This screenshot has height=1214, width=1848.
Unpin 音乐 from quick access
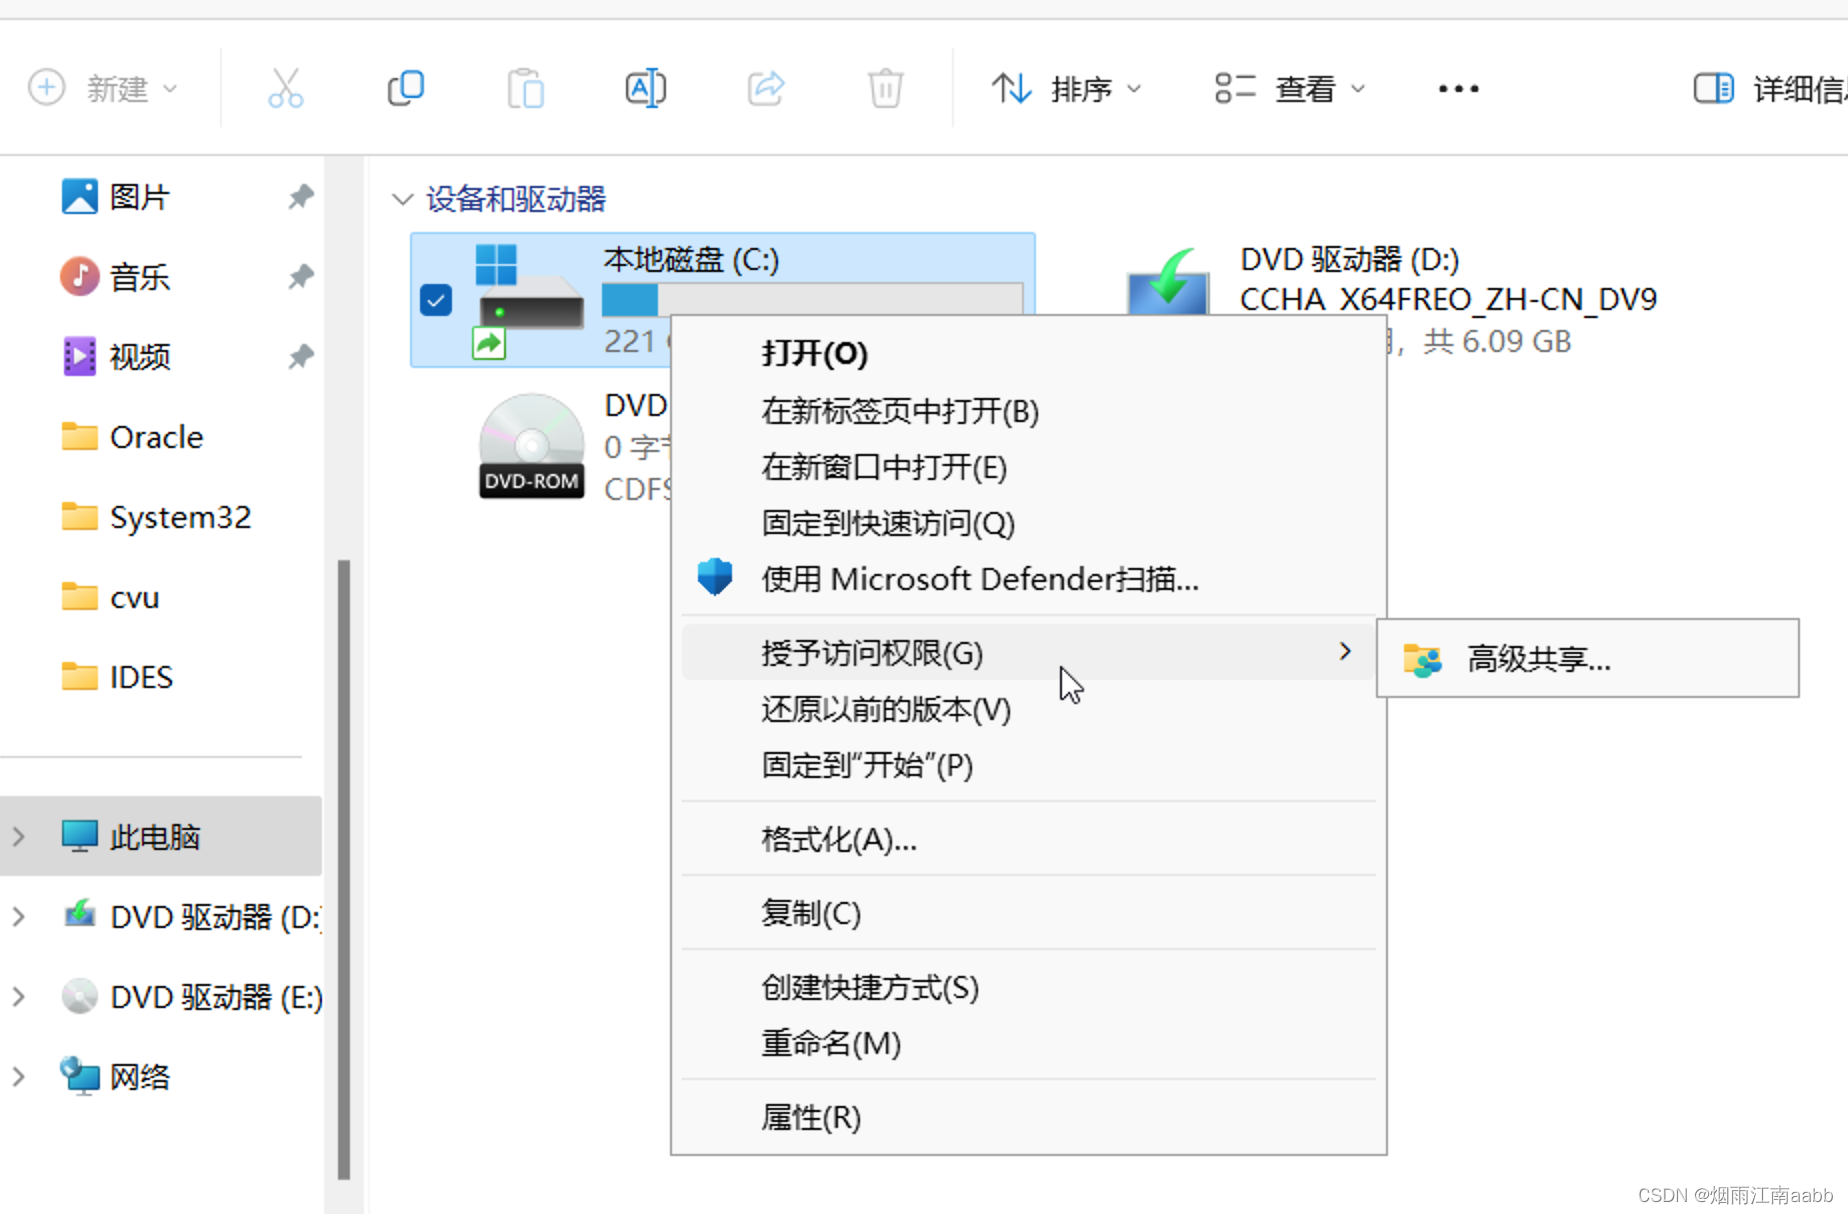point(300,277)
